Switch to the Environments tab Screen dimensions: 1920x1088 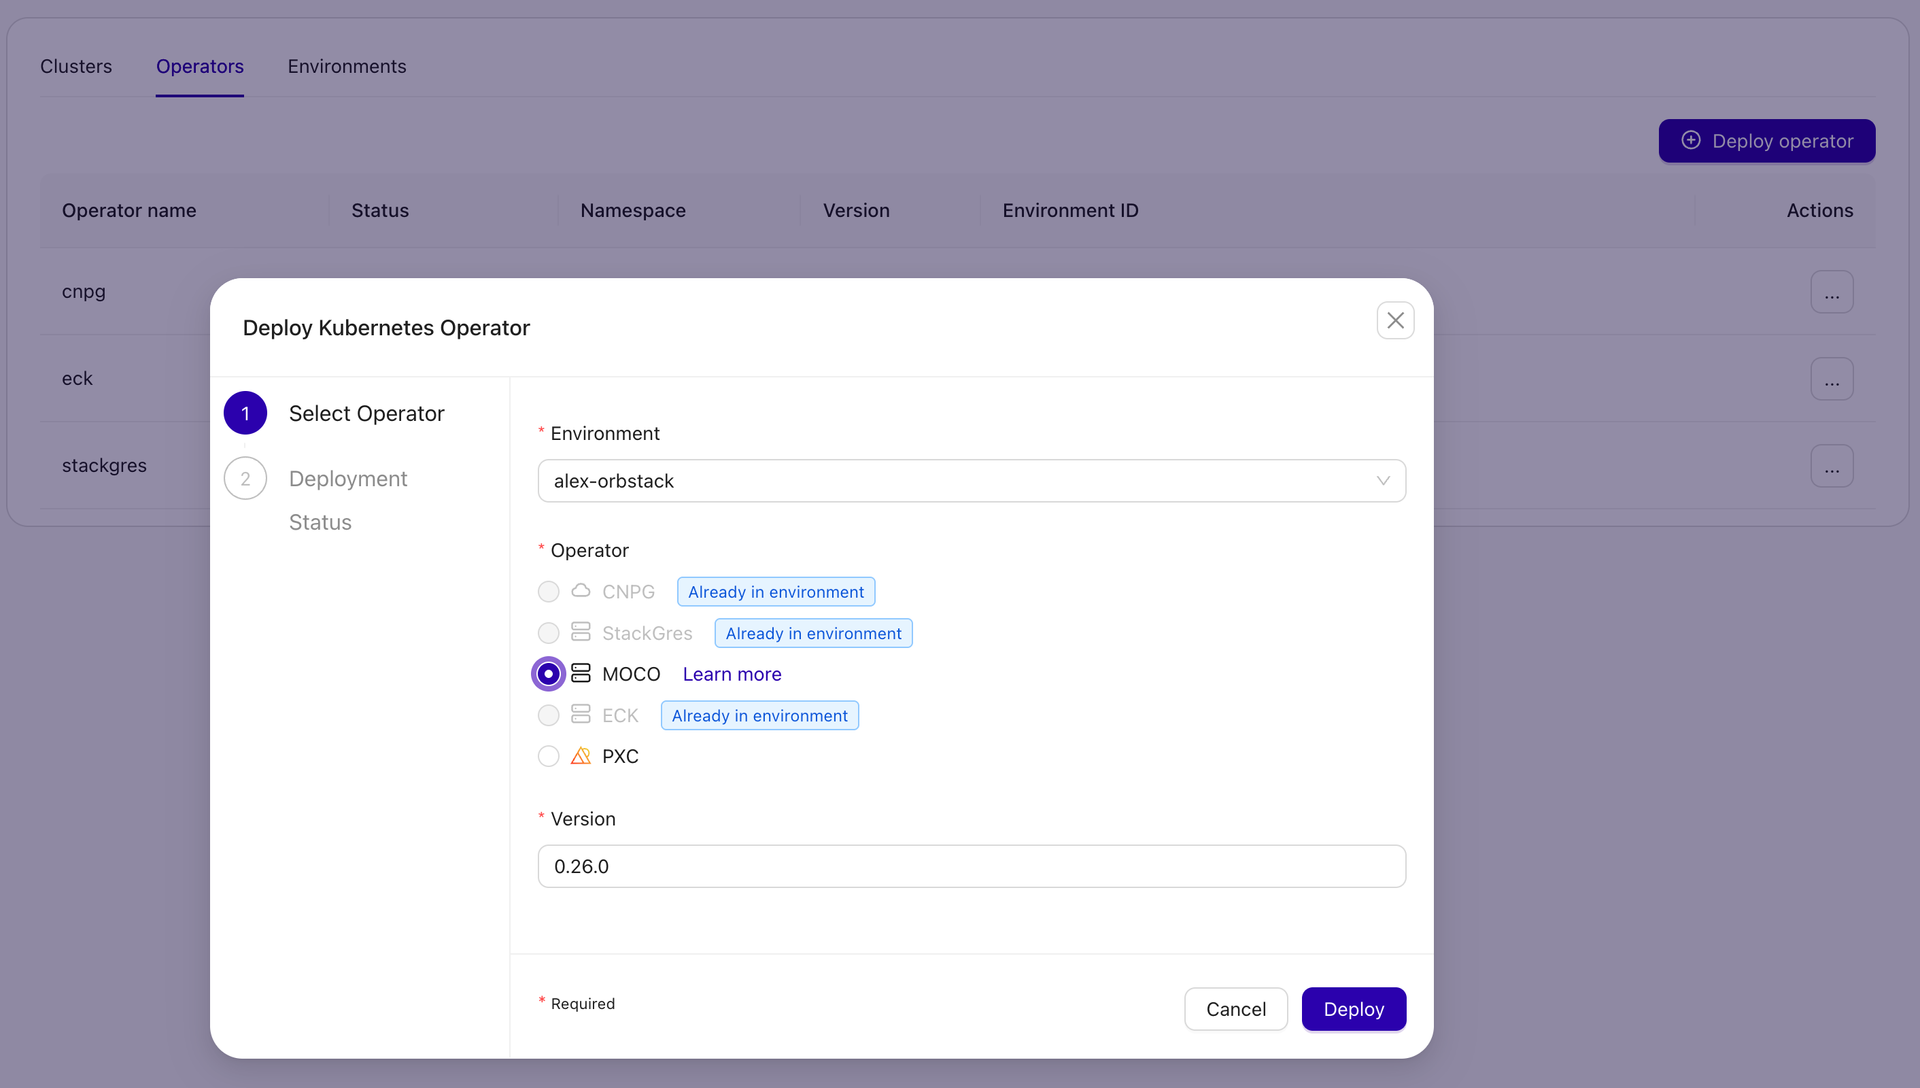click(346, 66)
